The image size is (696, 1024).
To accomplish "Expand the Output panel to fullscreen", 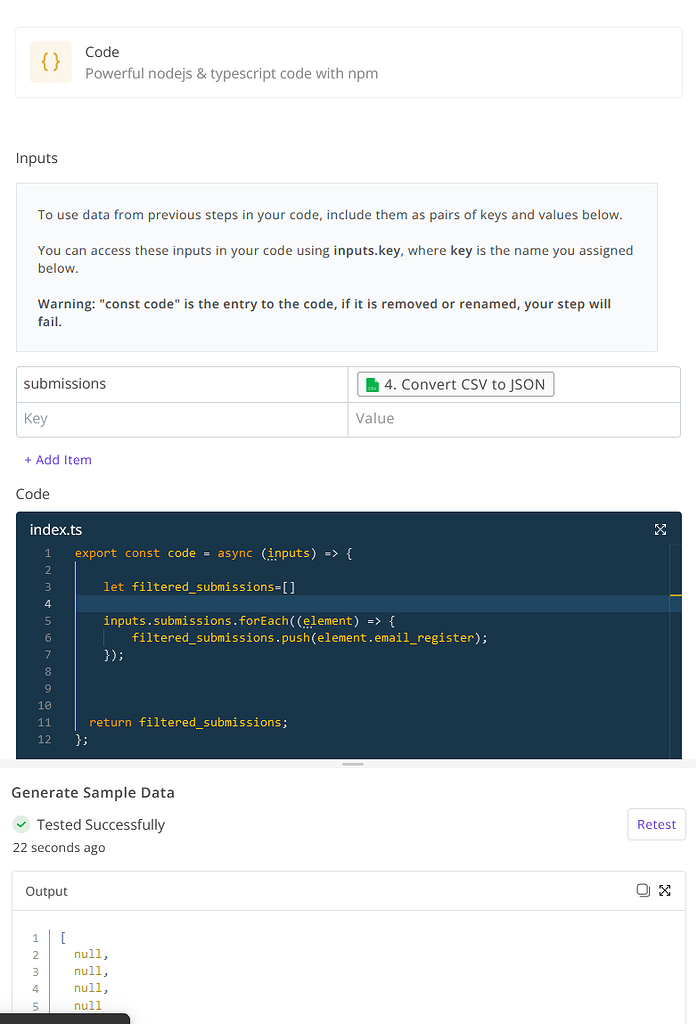I will [664, 890].
